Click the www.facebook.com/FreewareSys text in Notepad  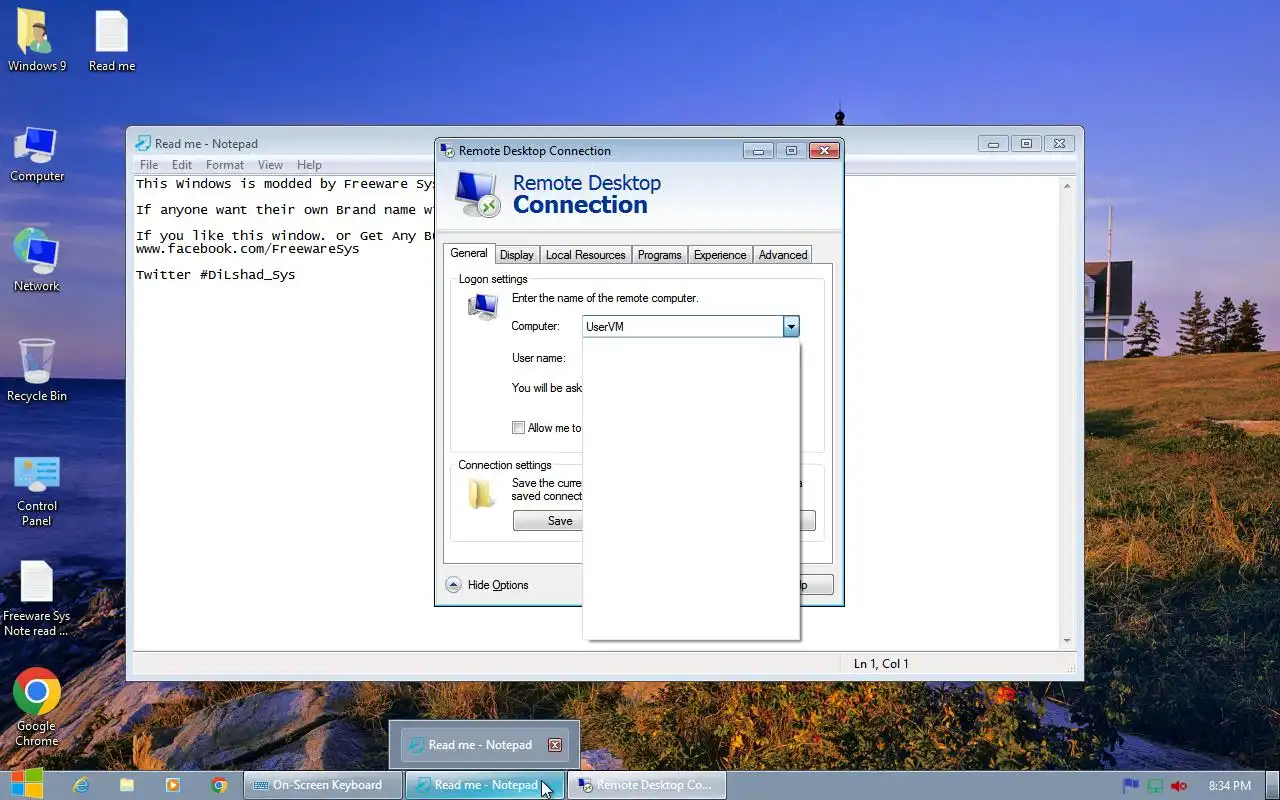[248, 249]
